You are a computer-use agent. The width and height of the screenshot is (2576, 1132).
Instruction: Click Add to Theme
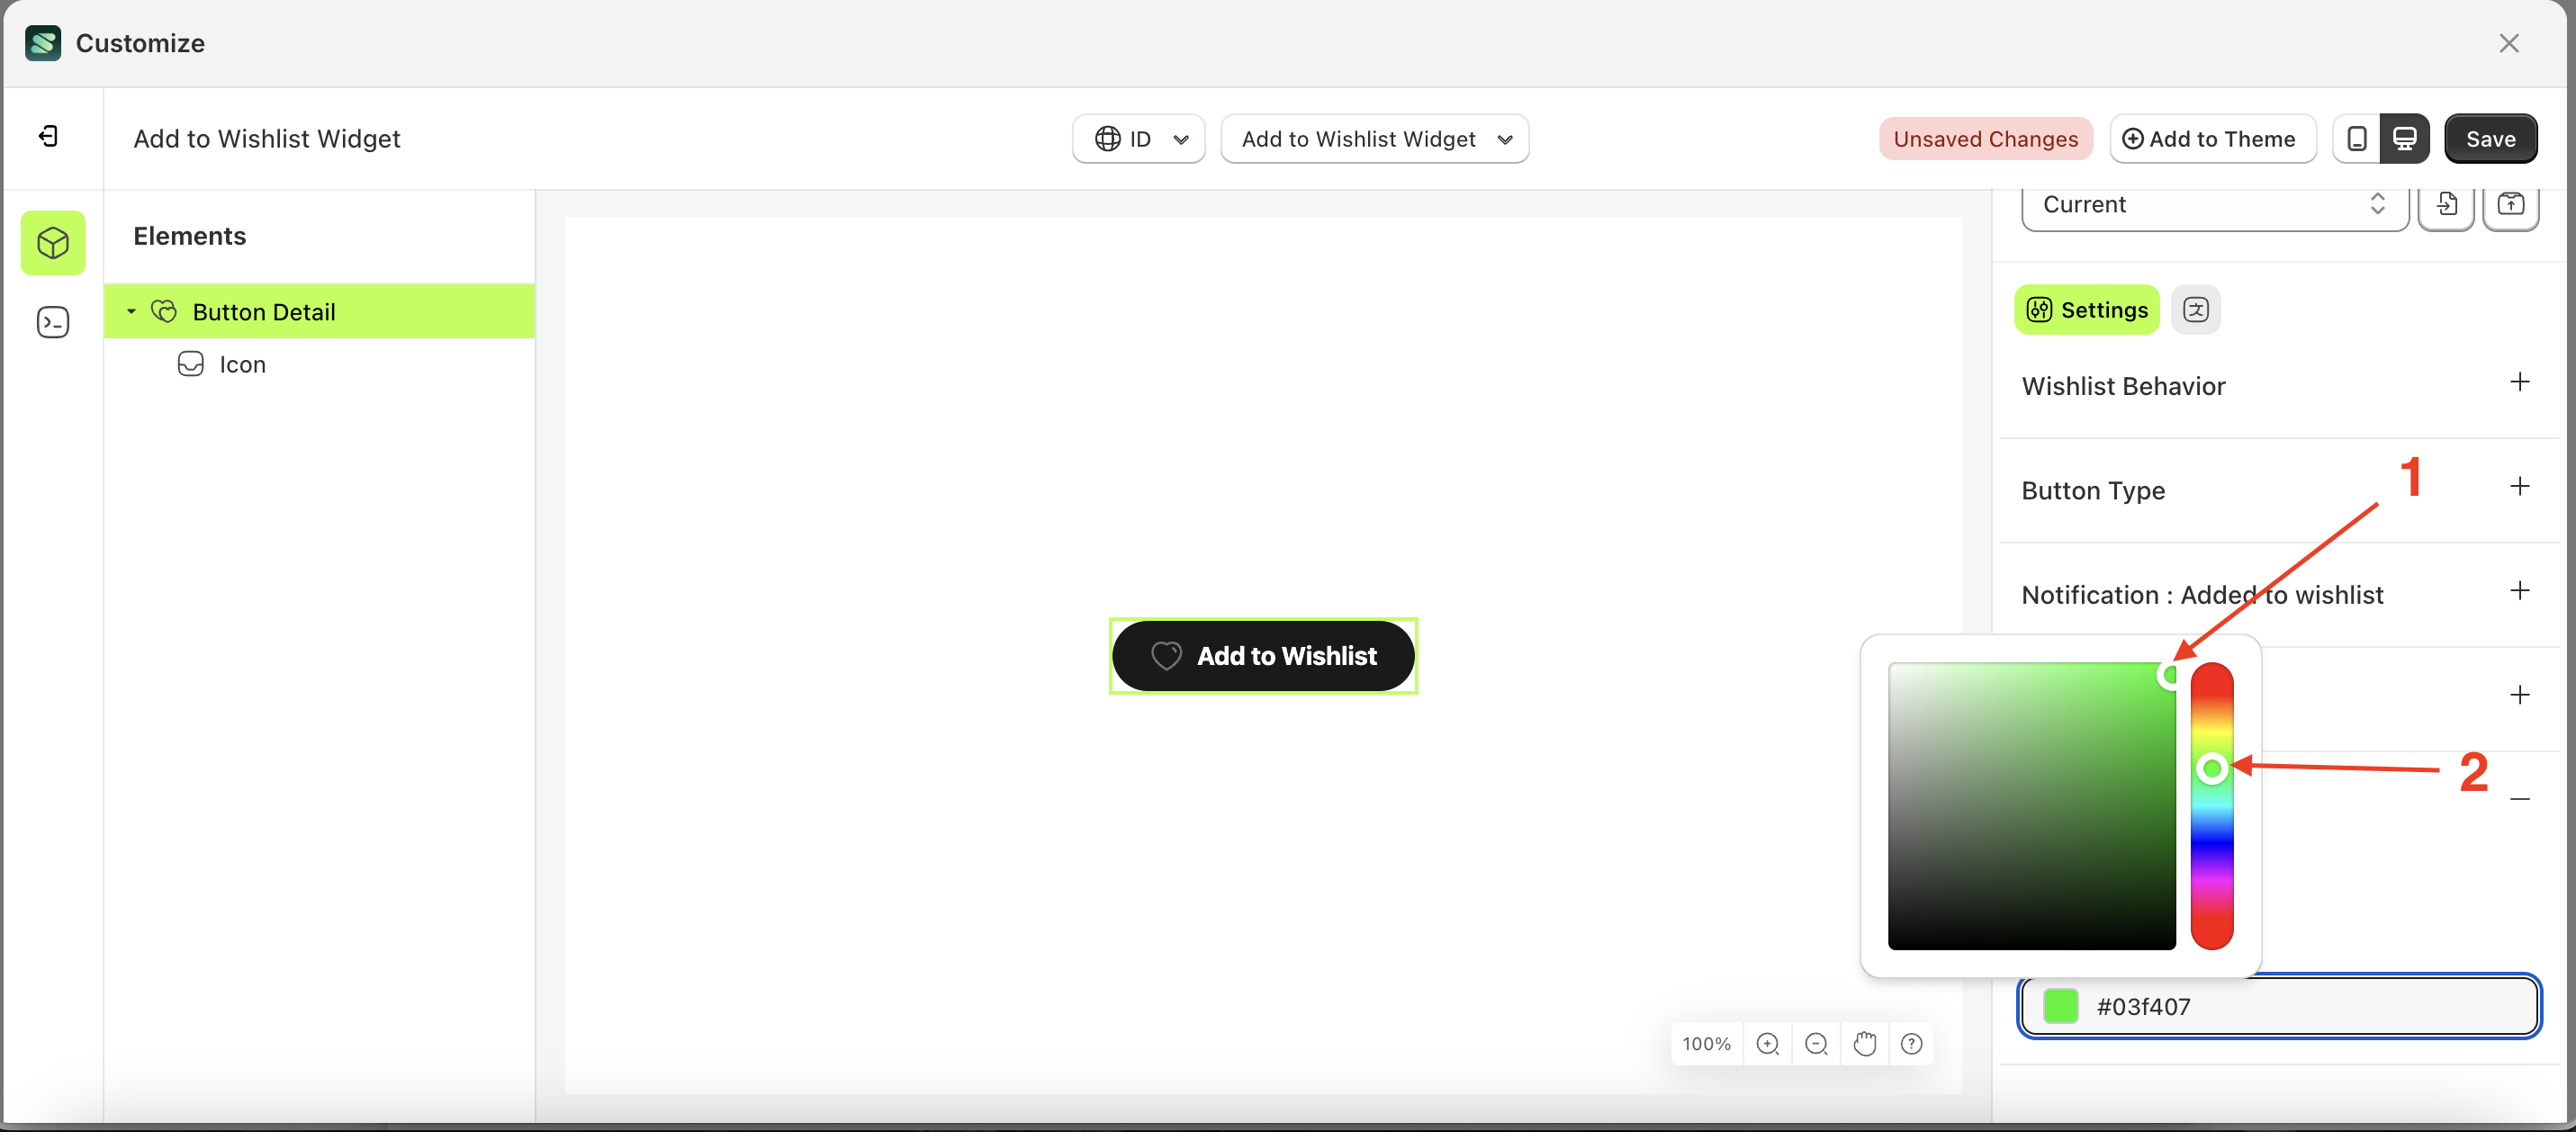point(2212,139)
